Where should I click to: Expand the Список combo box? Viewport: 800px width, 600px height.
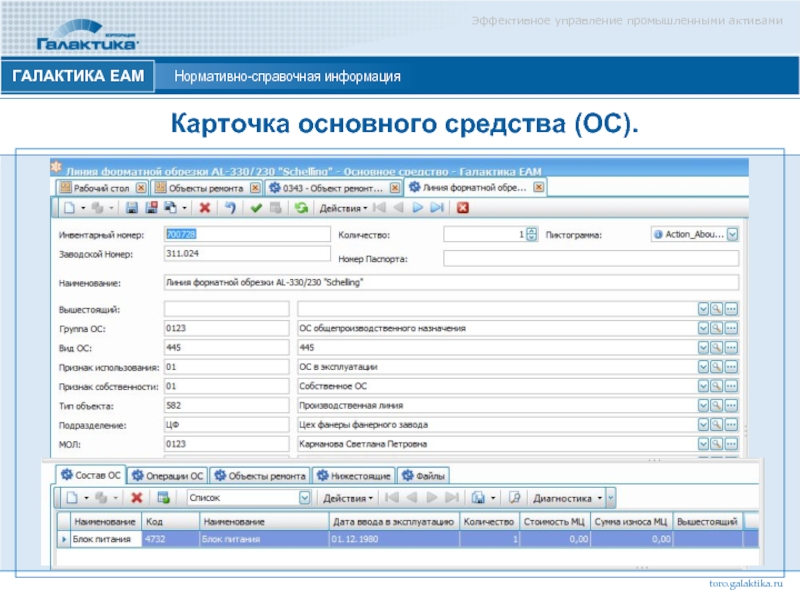304,497
